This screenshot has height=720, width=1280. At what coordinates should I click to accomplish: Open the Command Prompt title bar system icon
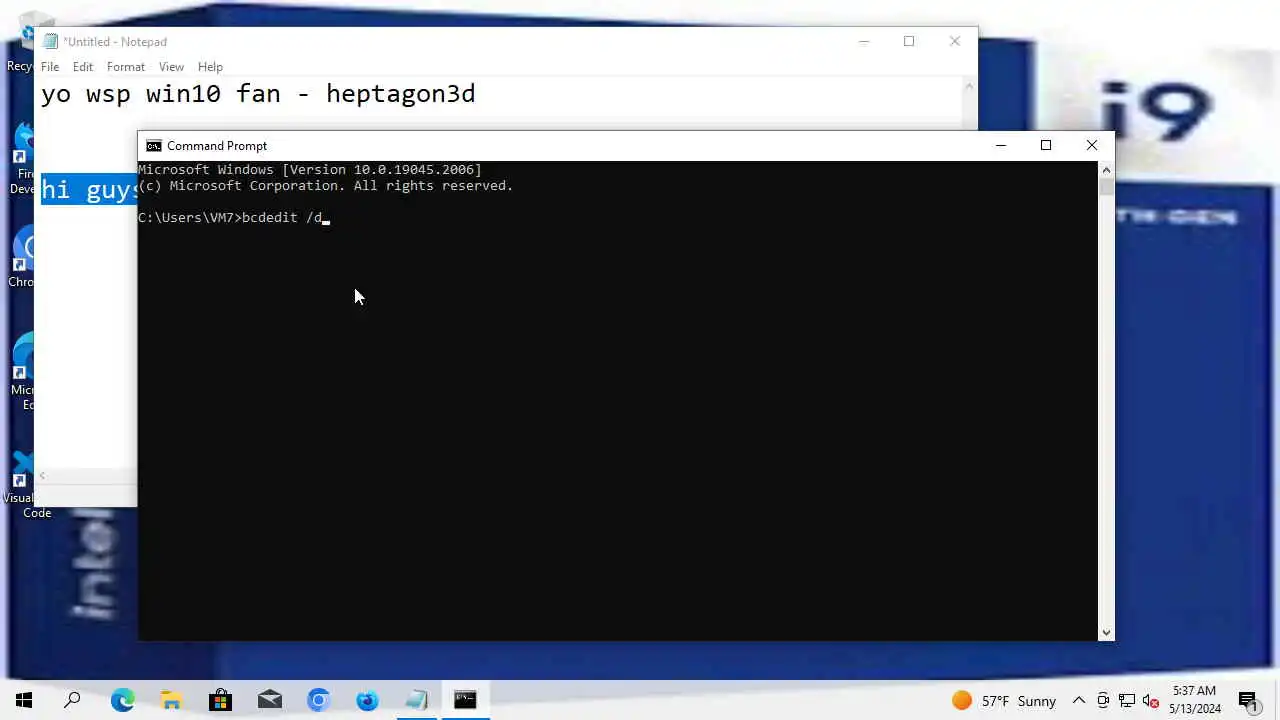point(153,146)
